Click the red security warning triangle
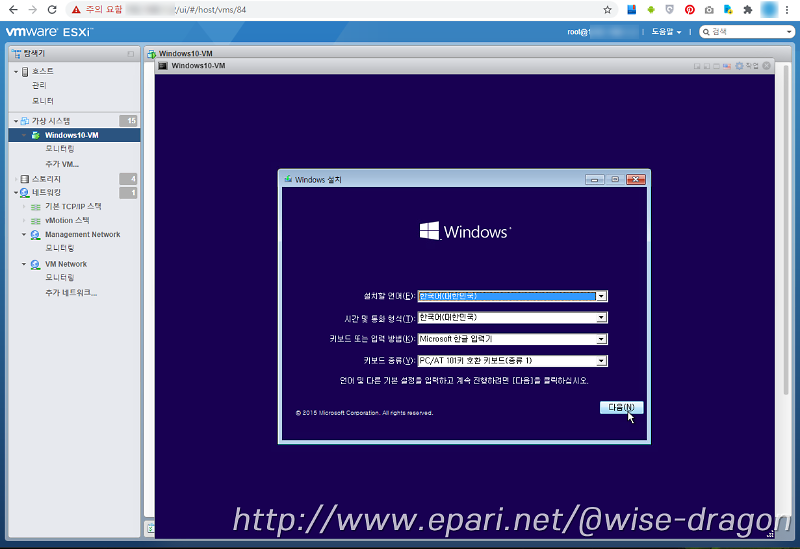The height and width of the screenshot is (549, 800). pos(76,10)
